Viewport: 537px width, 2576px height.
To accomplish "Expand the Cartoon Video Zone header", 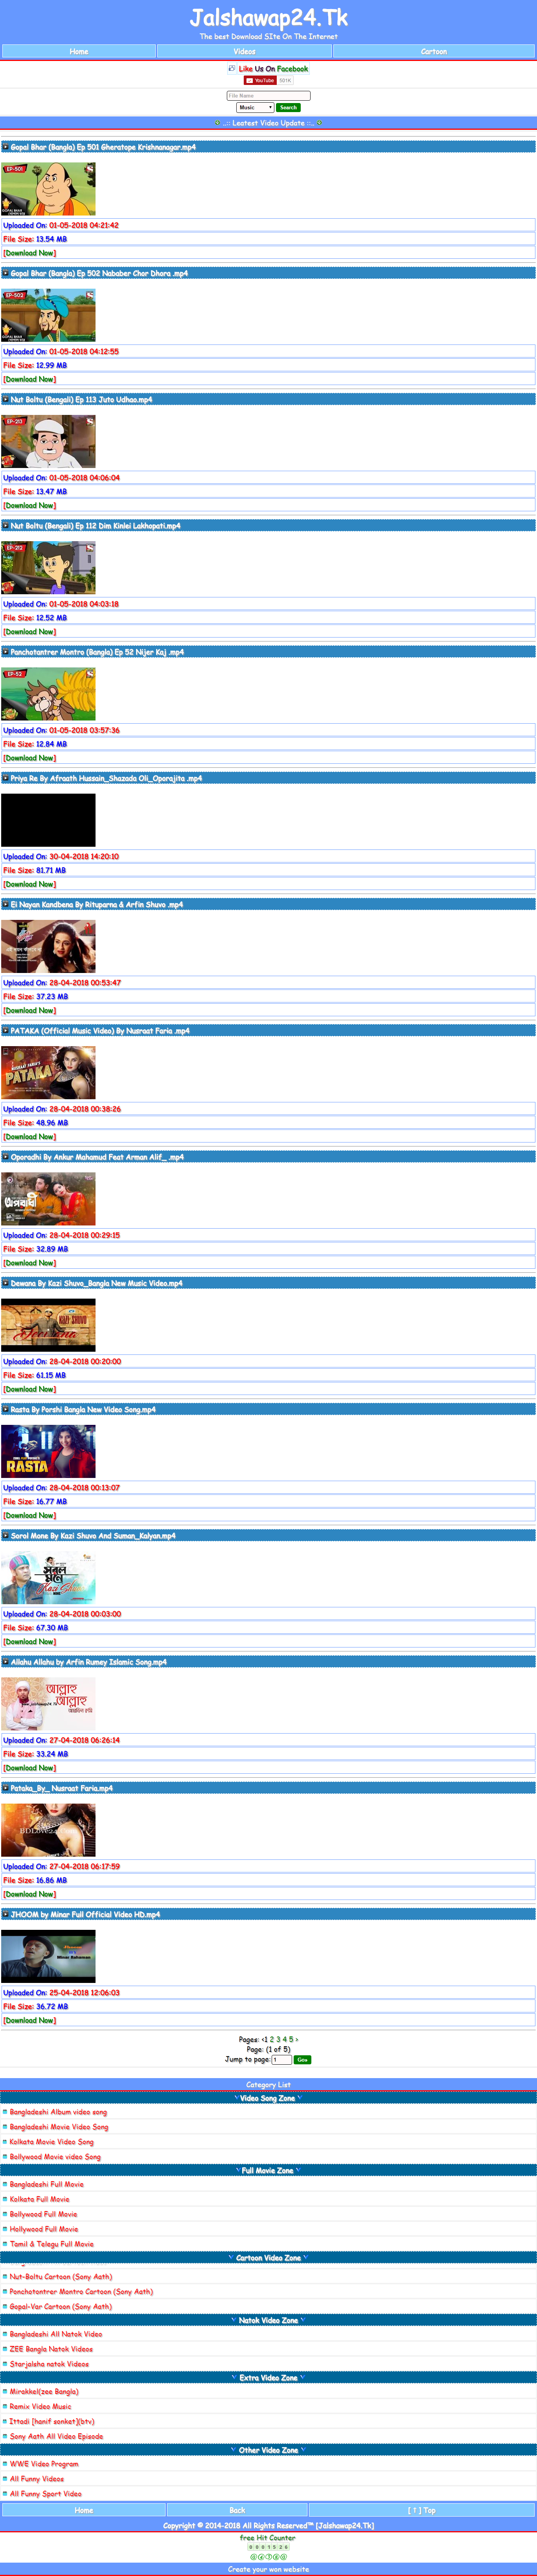I will tap(268, 2257).
